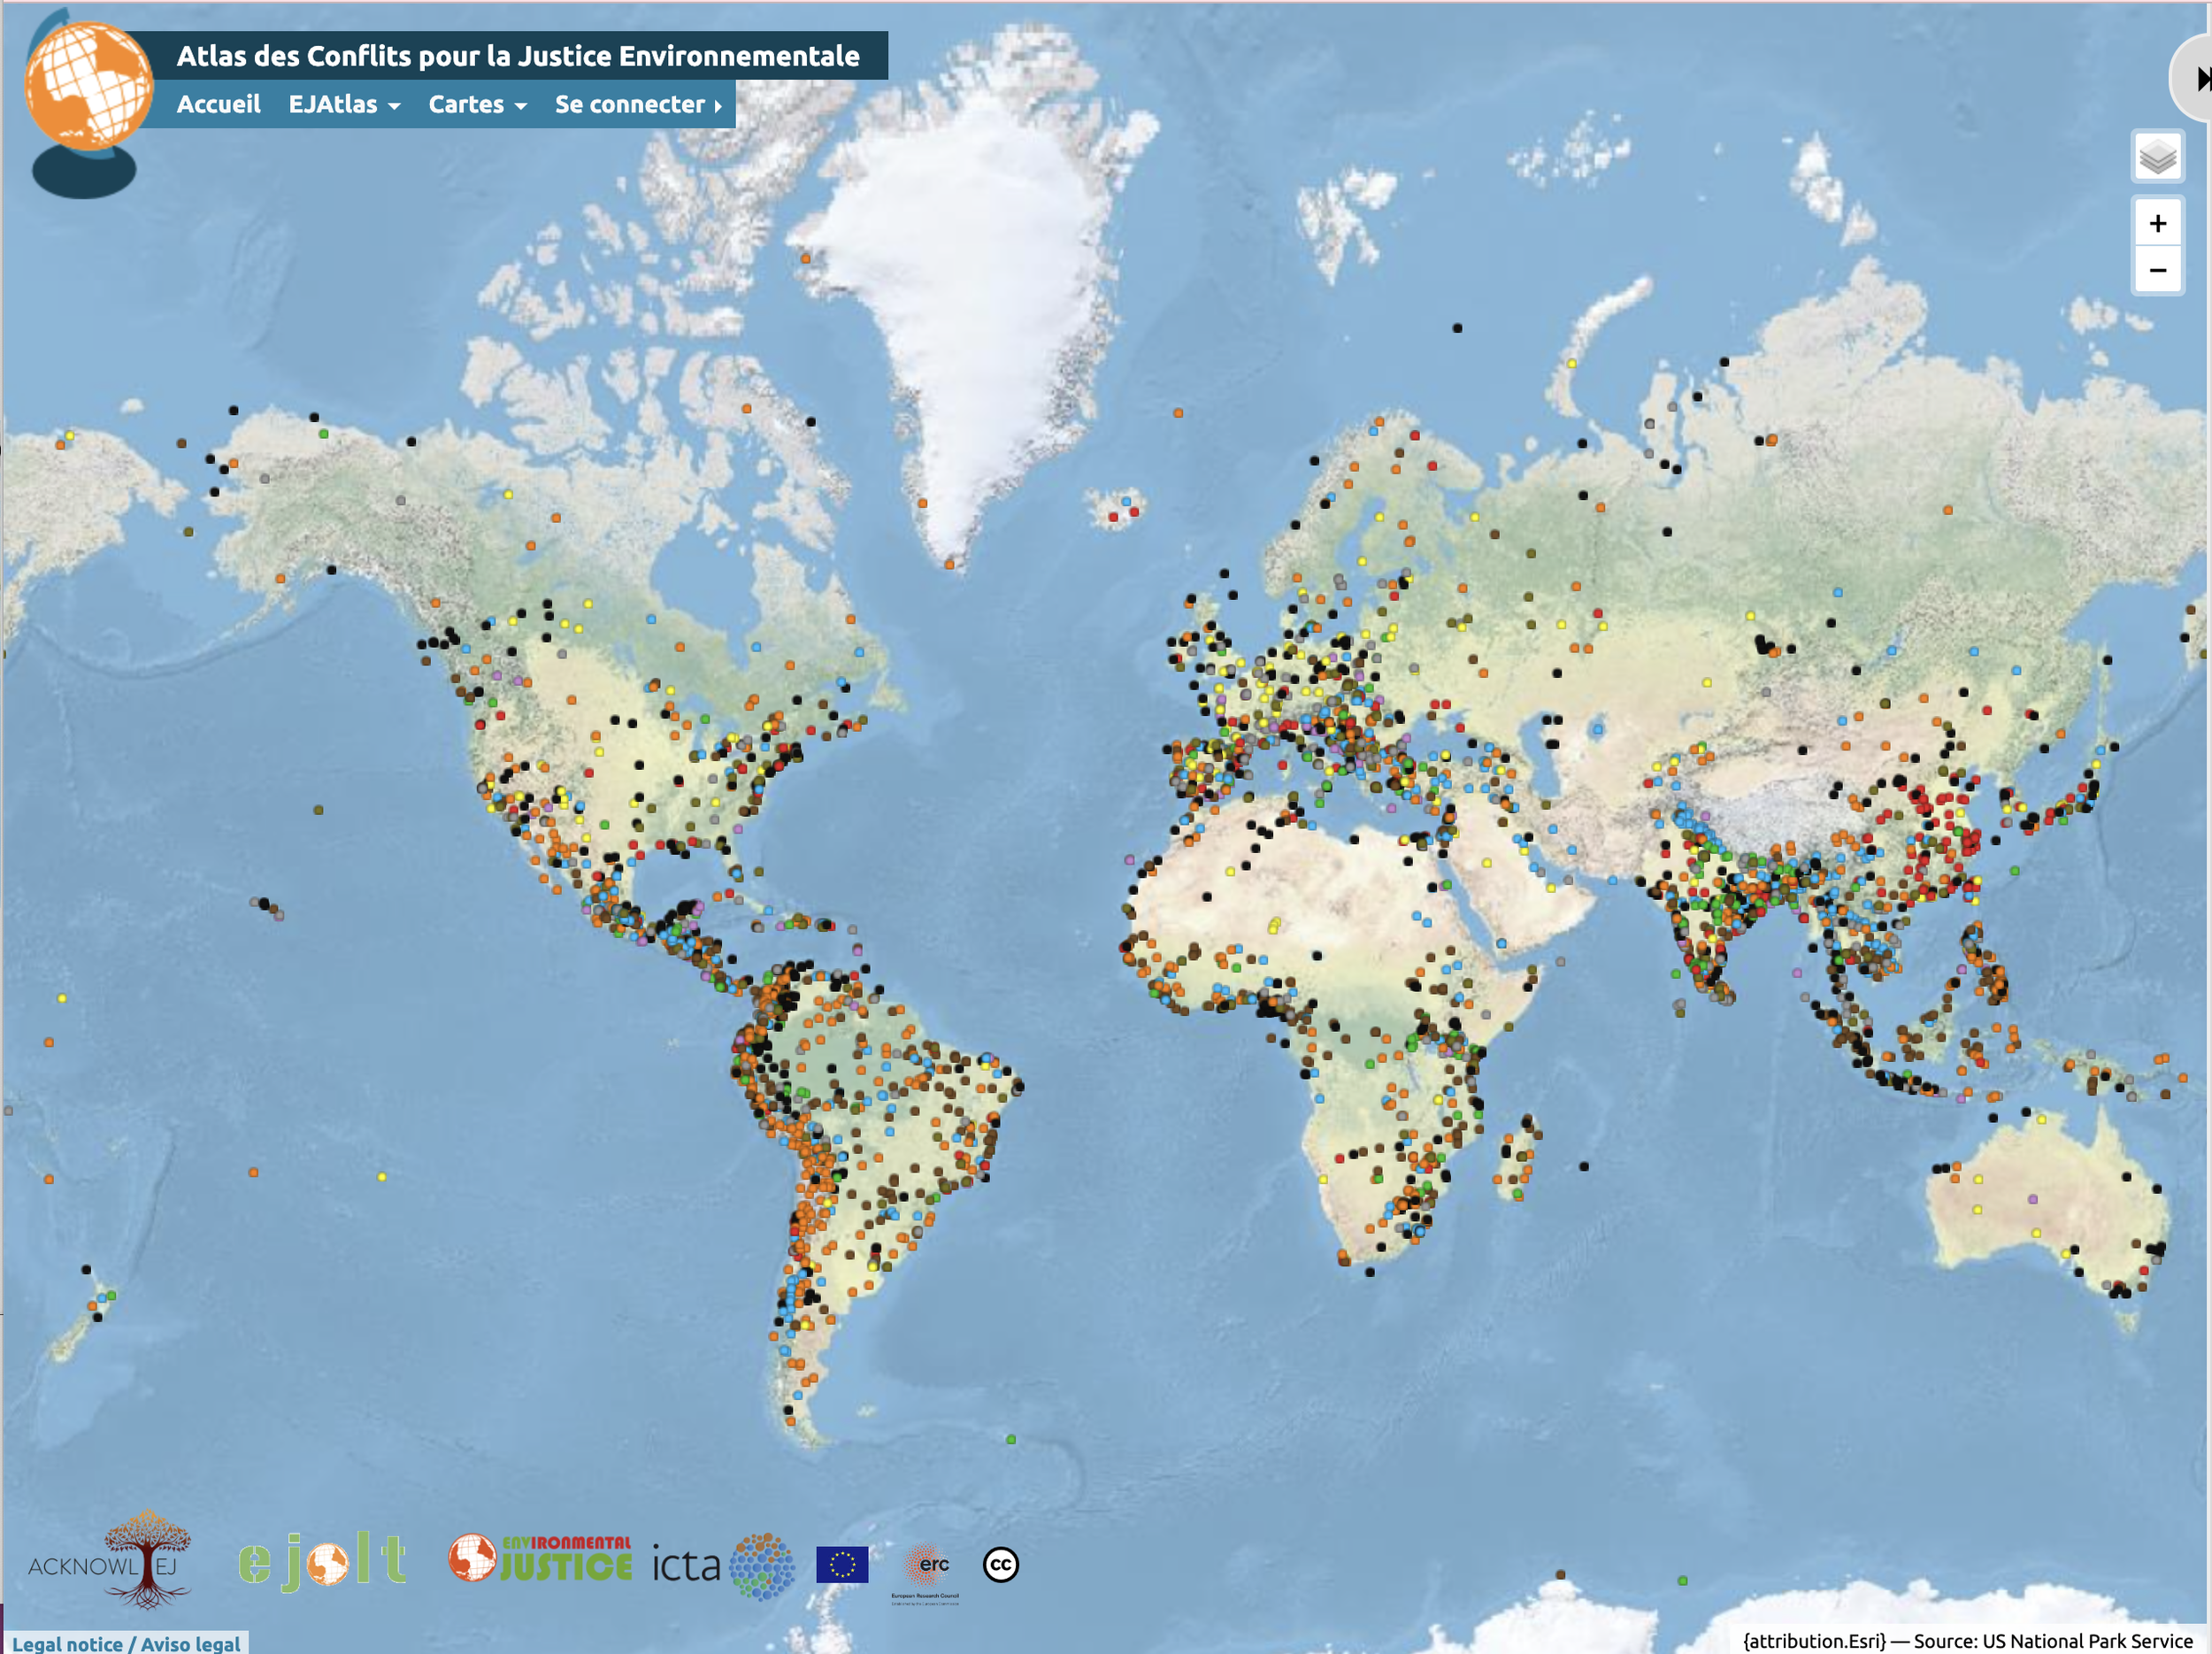Expand the Cartes dropdown menu

click(x=477, y=105)
